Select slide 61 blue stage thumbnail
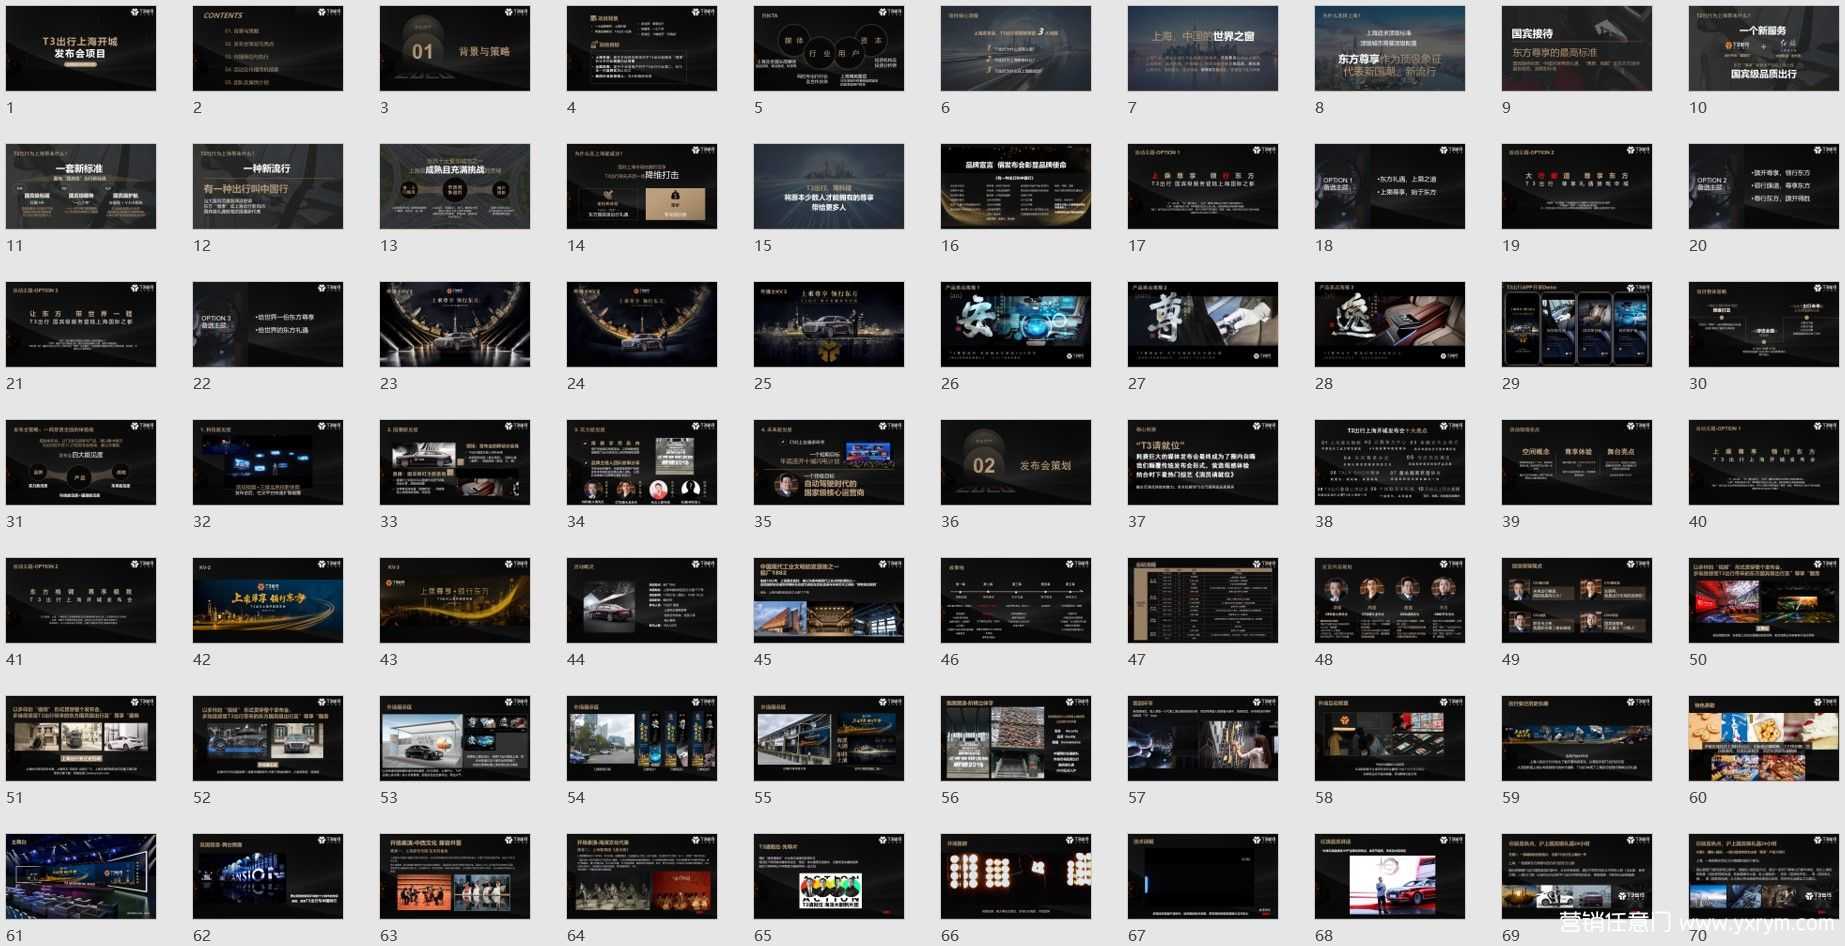Image resolution: width=1845 pixels, height=946 pixels. 81,876
